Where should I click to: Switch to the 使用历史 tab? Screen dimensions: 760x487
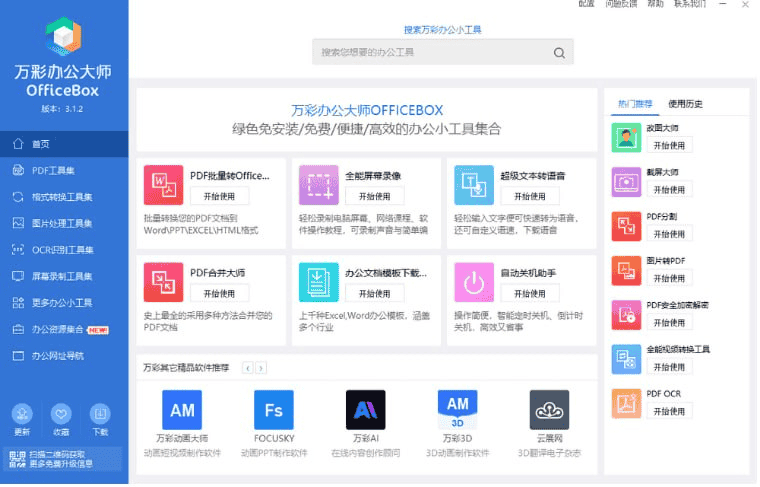click(x=687, y=104)
